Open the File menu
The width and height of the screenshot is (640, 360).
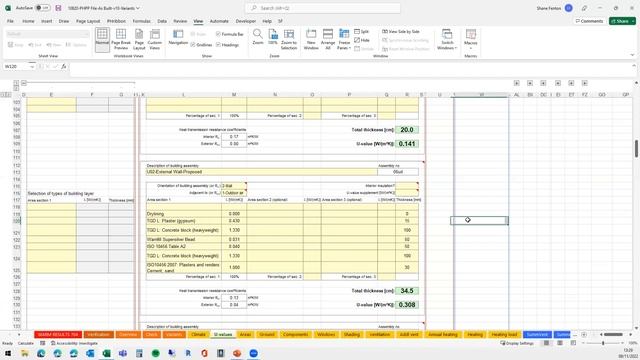point(10,21)
